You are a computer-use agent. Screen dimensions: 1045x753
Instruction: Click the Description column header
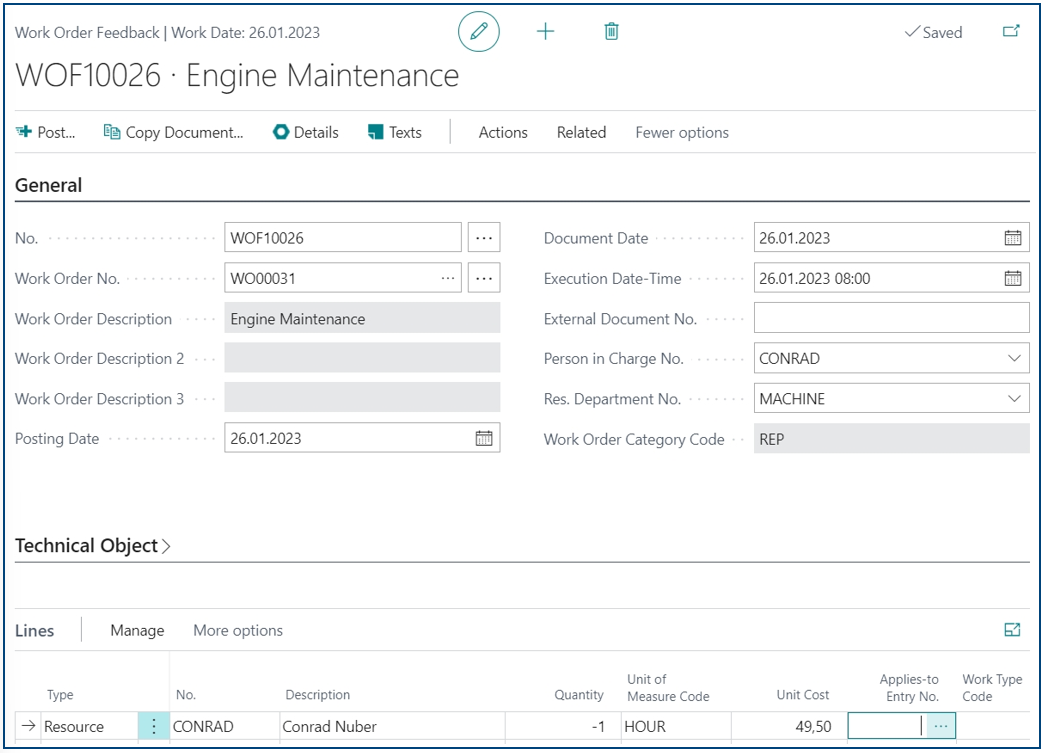tap(317, 695)
